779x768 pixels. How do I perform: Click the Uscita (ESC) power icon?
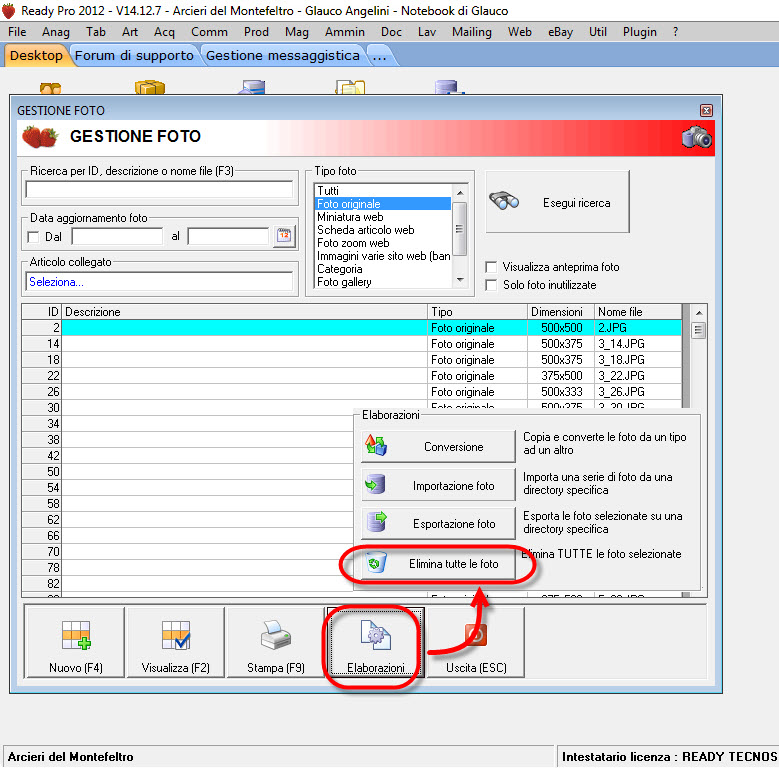(475, 634)
